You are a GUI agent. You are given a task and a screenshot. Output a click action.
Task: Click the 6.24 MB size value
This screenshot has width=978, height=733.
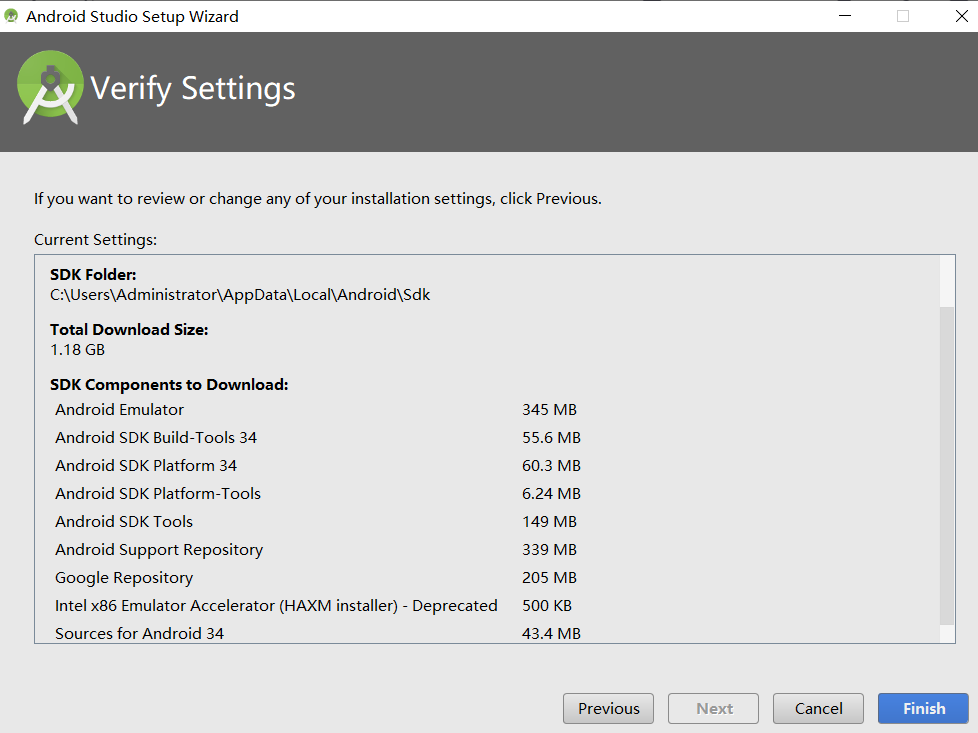551,493
